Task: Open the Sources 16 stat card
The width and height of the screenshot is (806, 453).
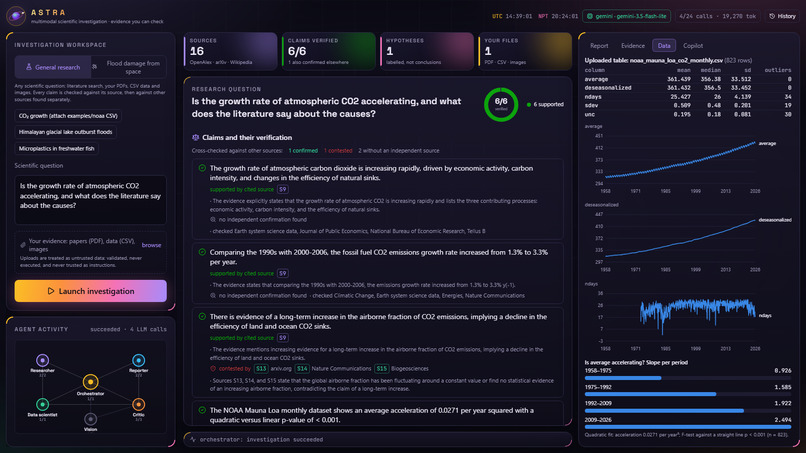Action: (x=231, y=51)
